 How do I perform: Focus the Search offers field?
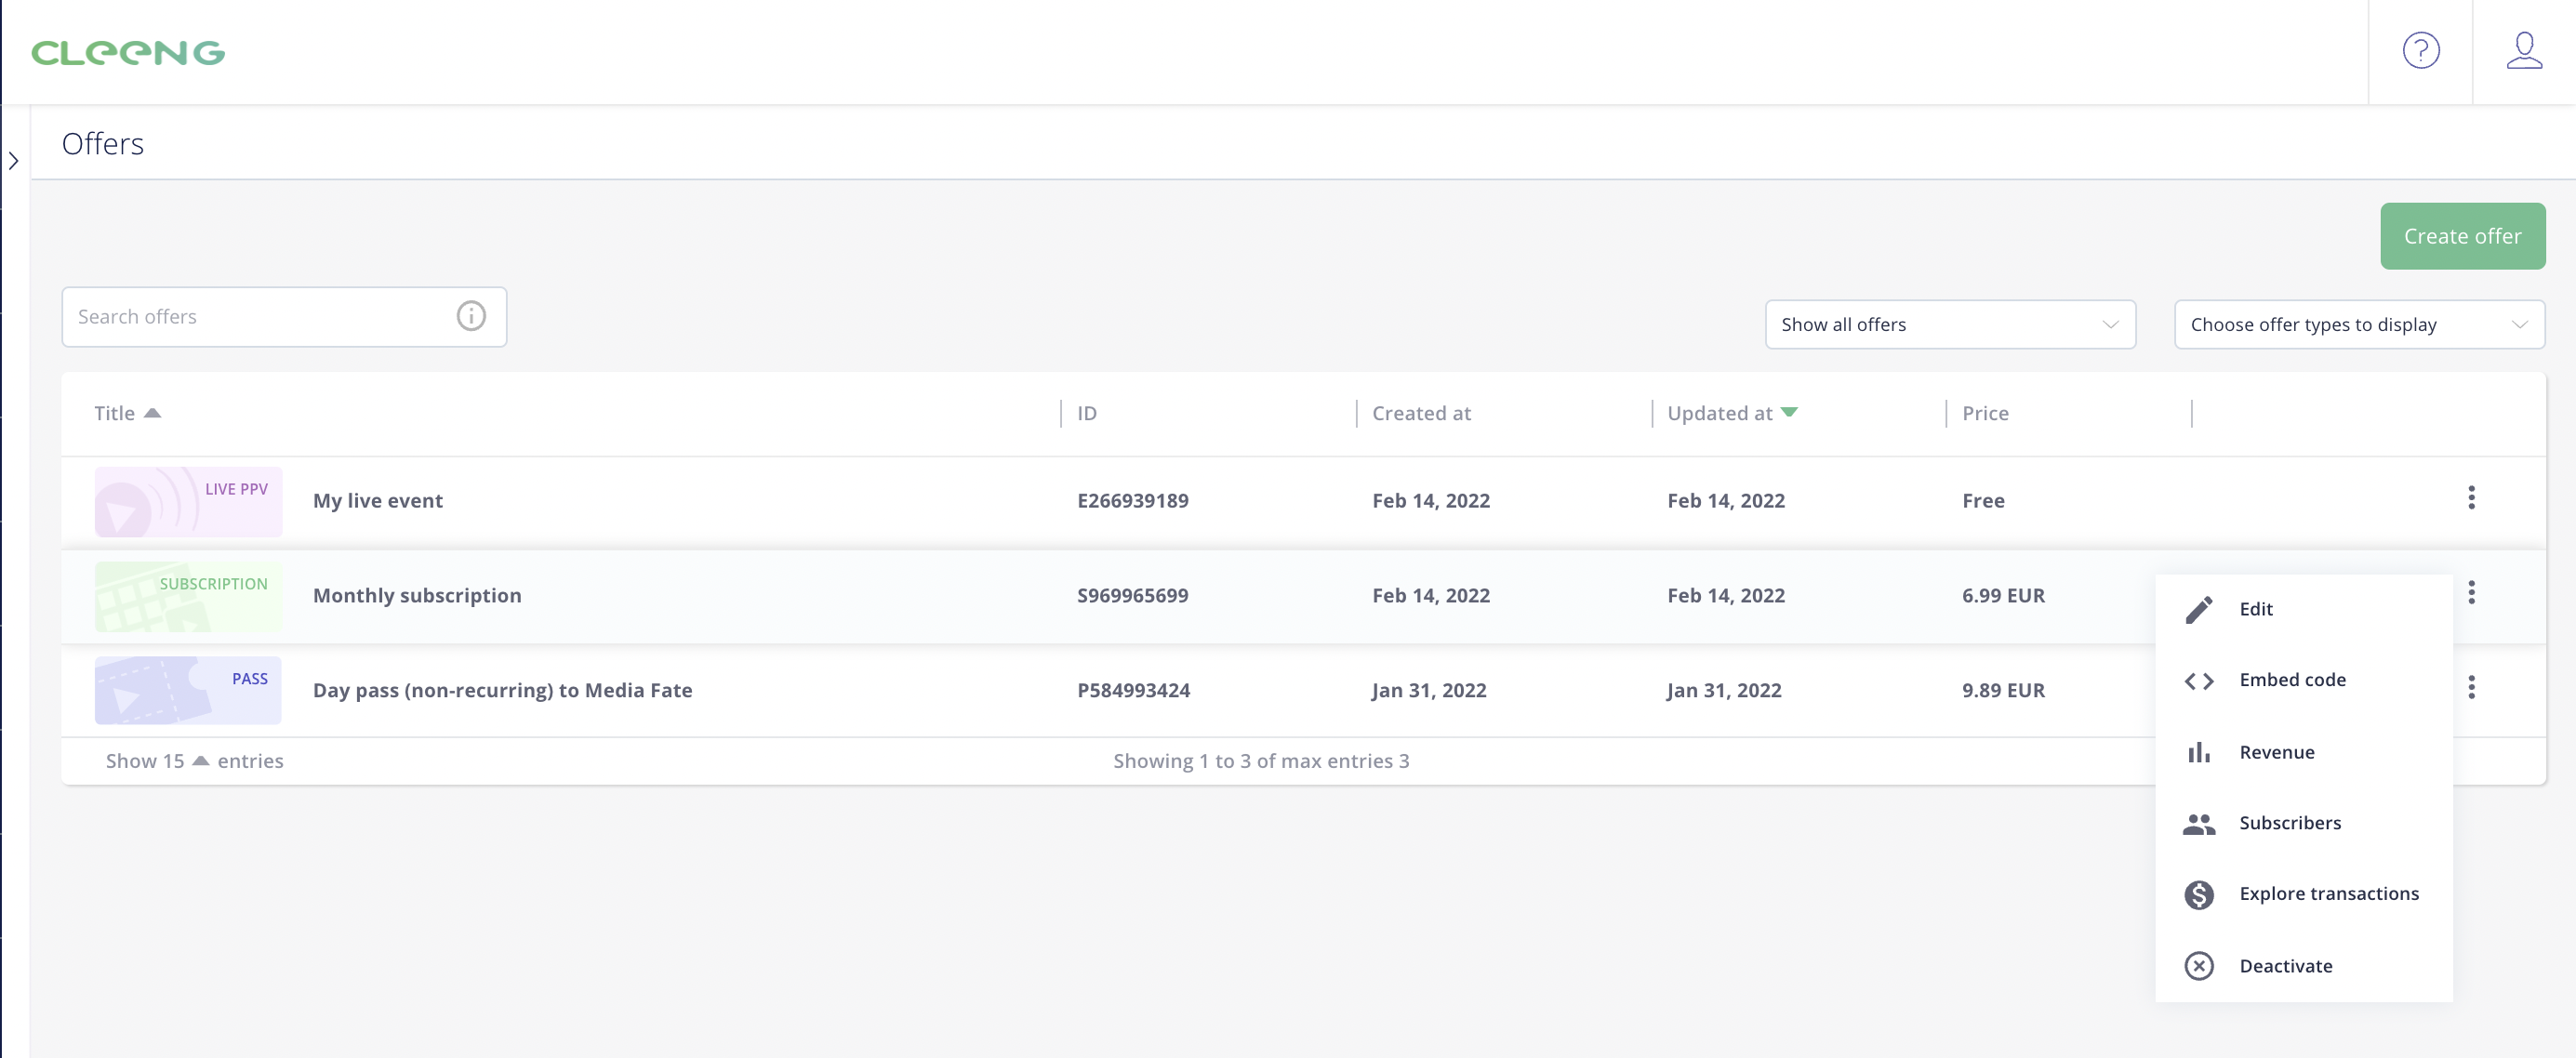click(284, 317)
